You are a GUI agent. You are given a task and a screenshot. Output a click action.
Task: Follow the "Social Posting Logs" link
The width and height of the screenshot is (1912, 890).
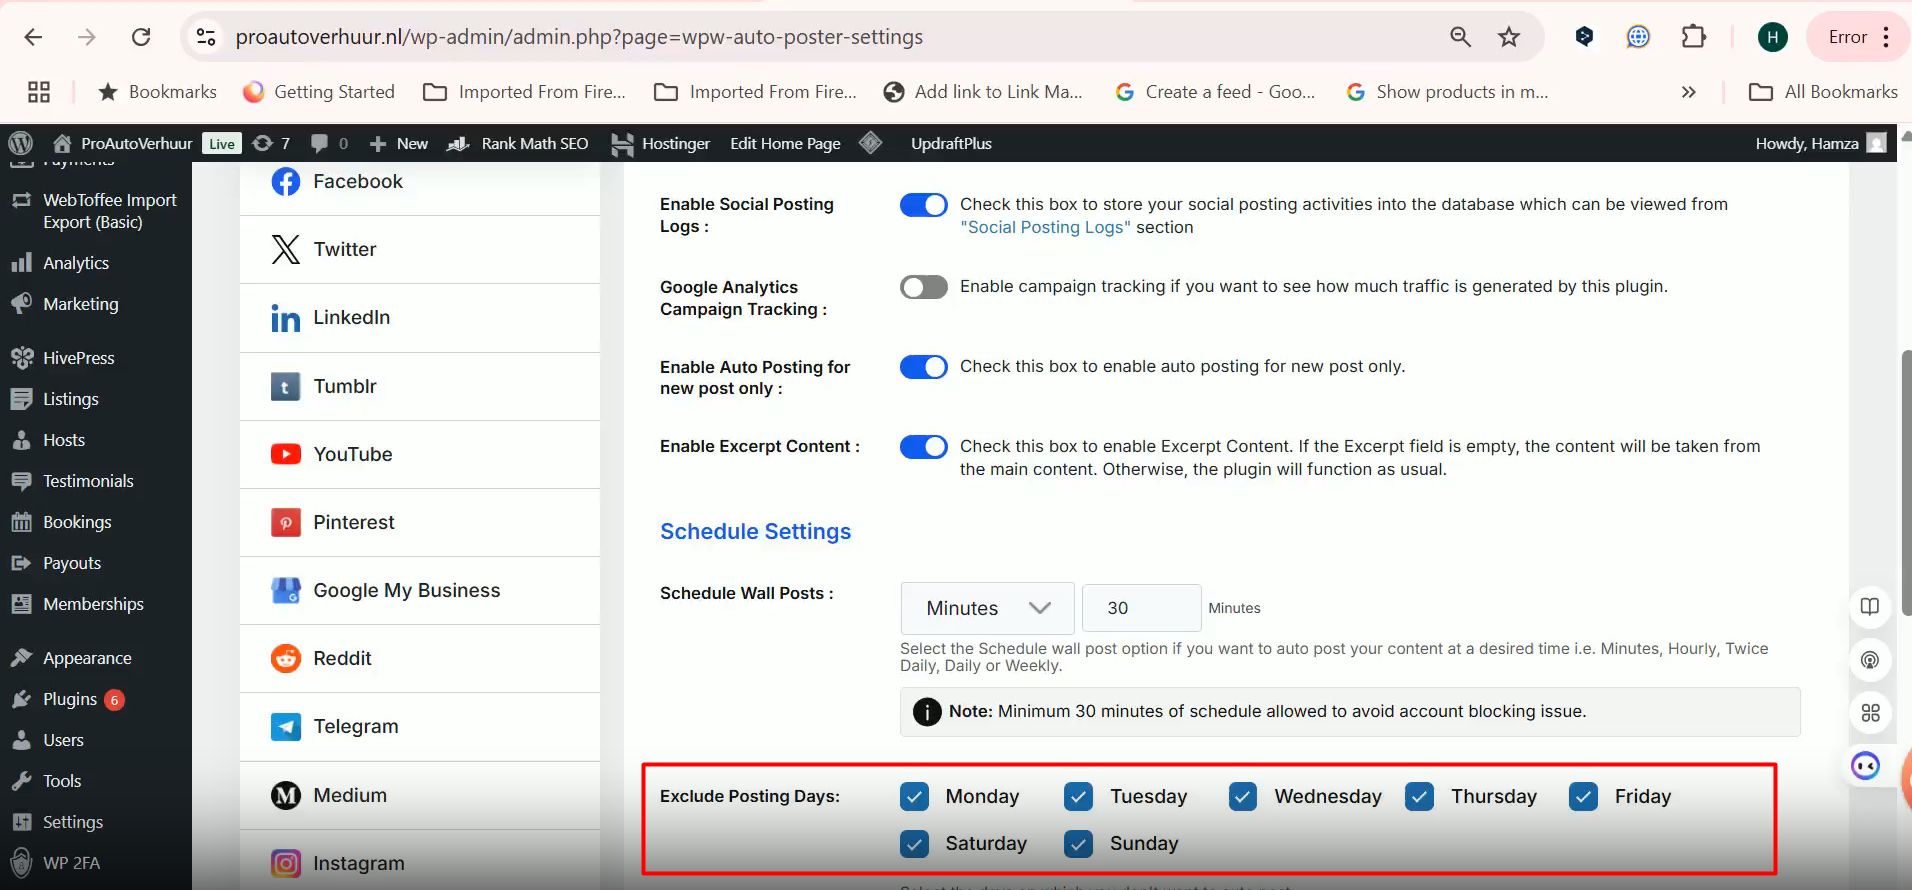coord(1045,227)
